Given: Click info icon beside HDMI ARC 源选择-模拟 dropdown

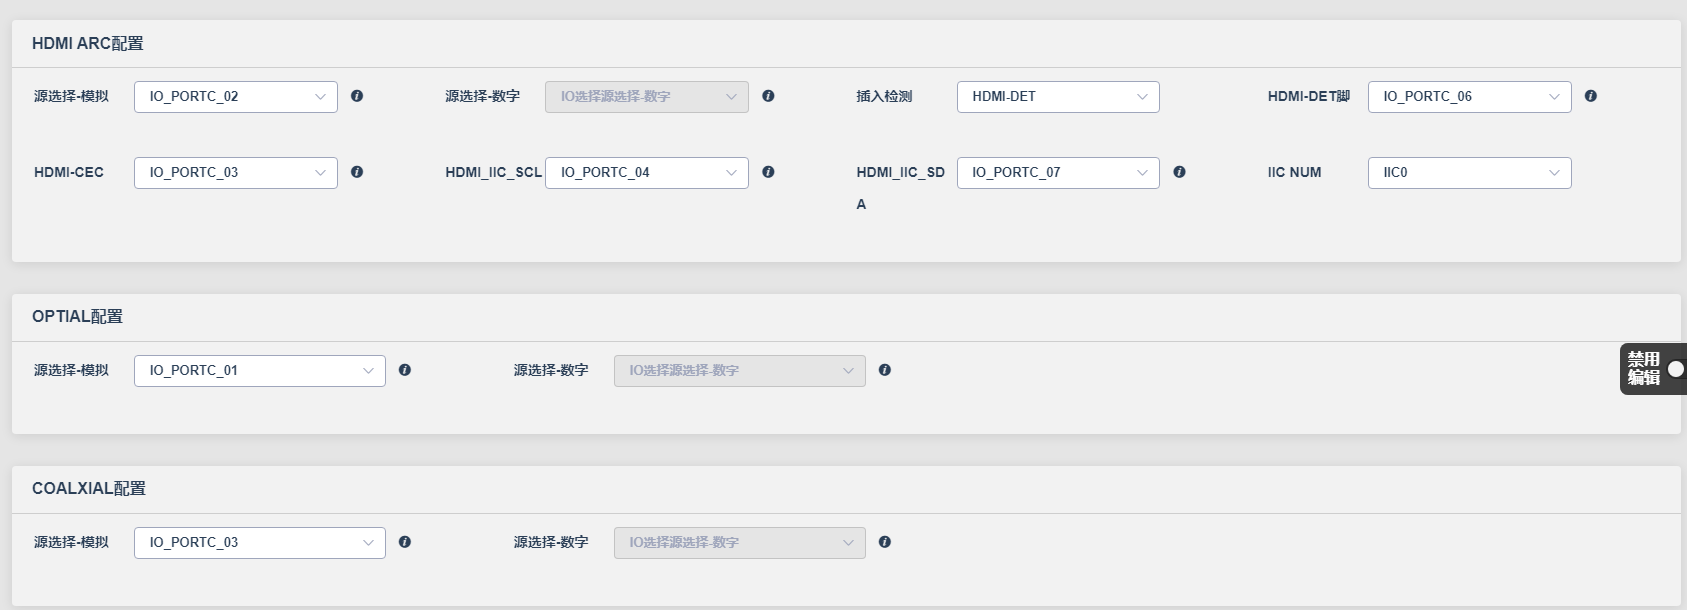Looking at the screenshot, I should [357, 96].
